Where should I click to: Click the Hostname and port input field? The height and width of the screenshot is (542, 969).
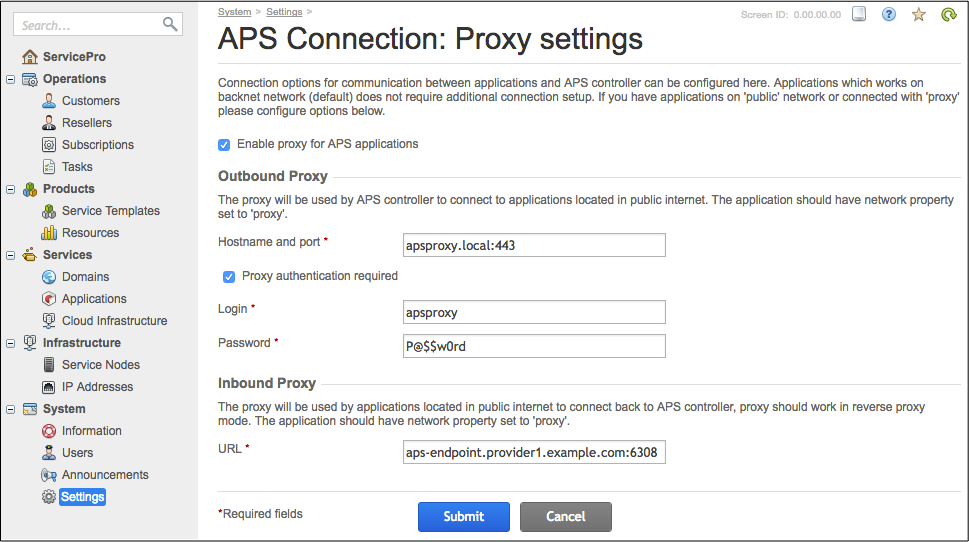click(534, 245)
